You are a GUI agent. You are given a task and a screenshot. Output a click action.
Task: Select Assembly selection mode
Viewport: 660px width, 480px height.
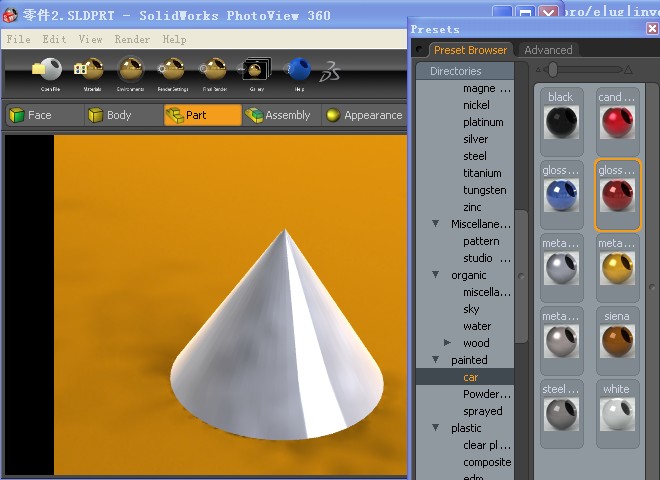tap(281, 115)
